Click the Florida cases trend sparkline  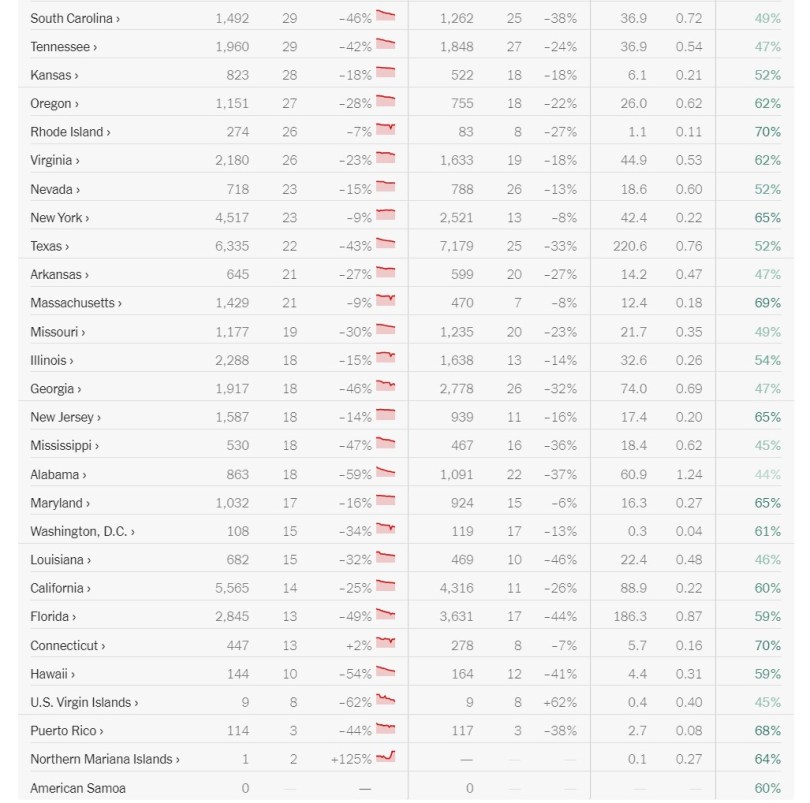tap(386, 615)
